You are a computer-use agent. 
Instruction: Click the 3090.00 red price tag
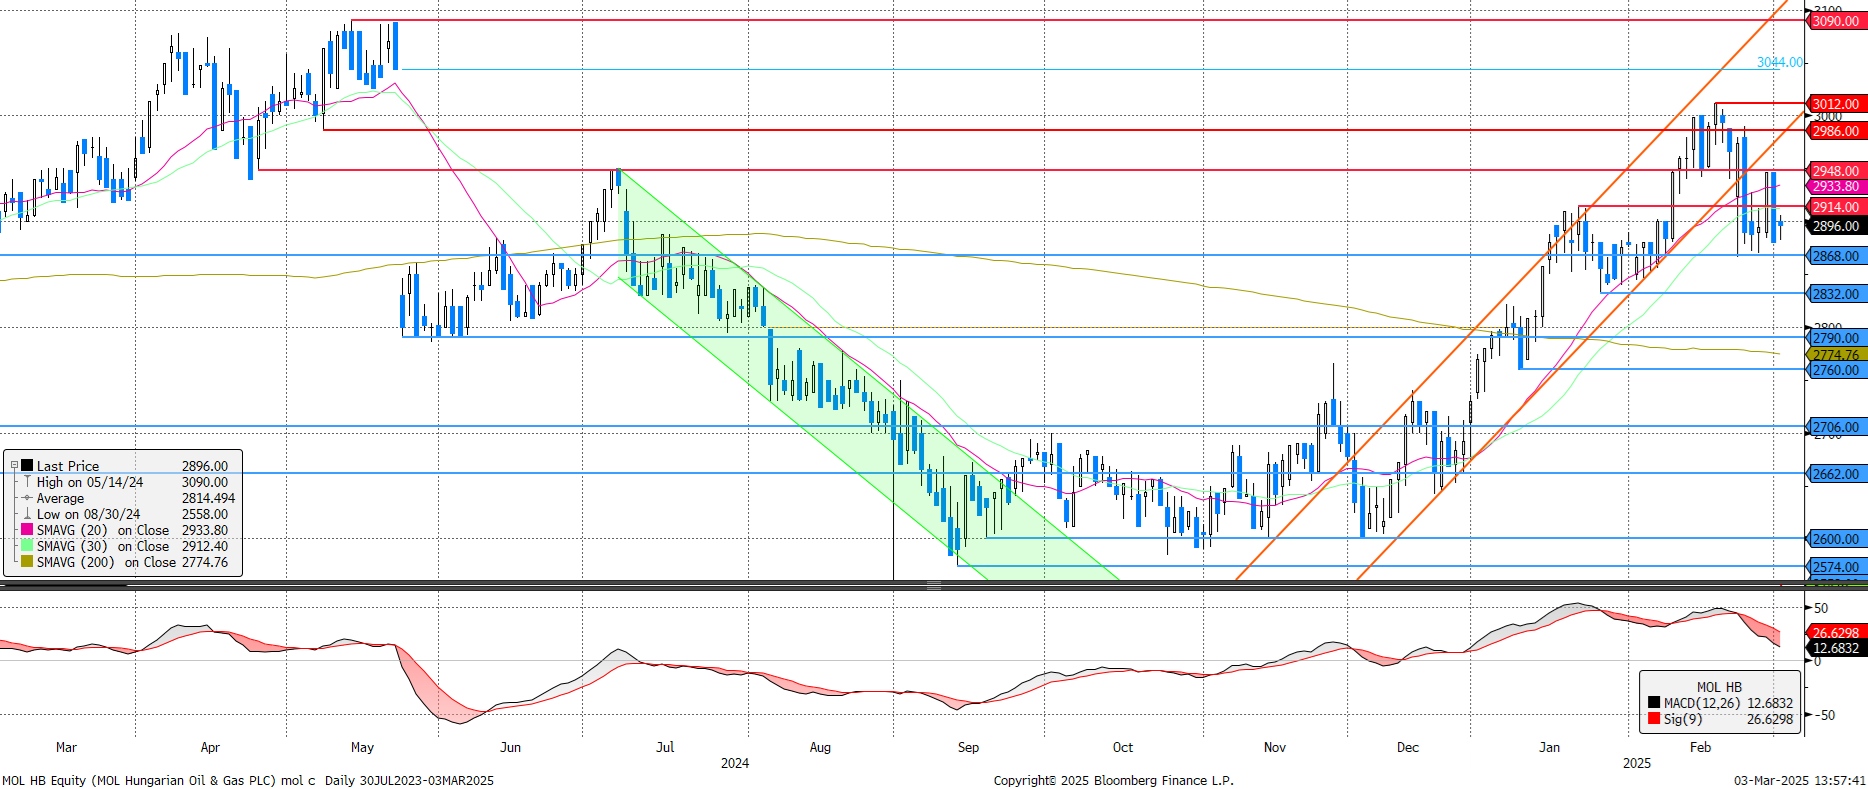tap(1837, 21)
